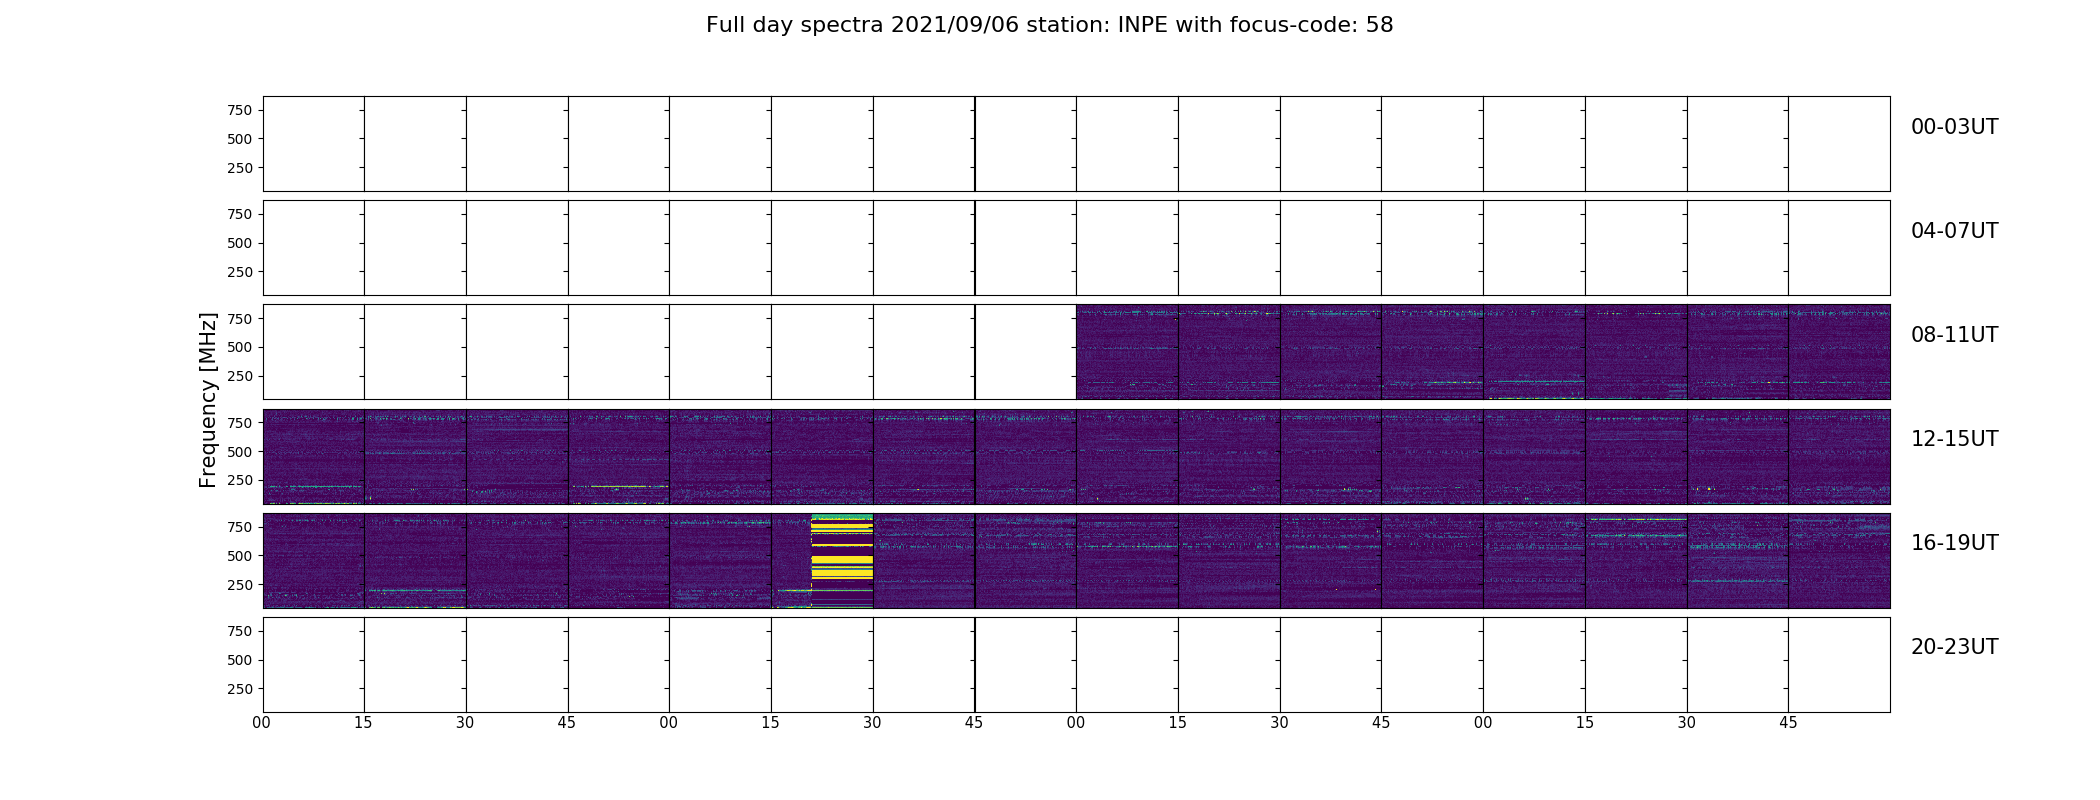The width and height of the screenshot is (2100, 800).
Task: Select the '20-23UT' row label
Action: 1954,647
